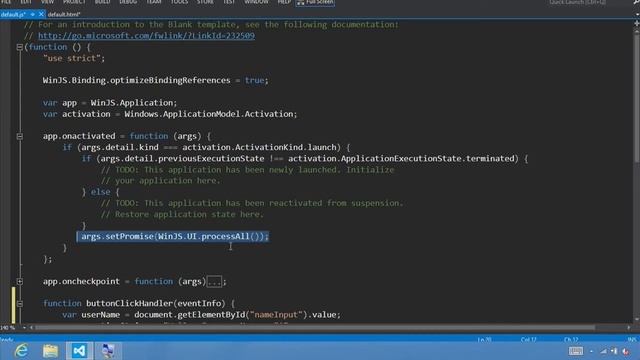This screenshot has height=360, width=640.
Task: Exit Full Screen mode button
Action: (x=315, y=2)
